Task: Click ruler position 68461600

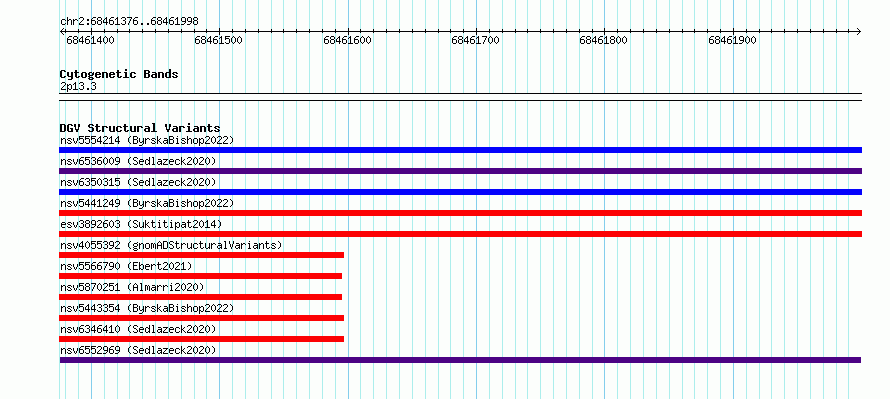Action: click(347, 40)
